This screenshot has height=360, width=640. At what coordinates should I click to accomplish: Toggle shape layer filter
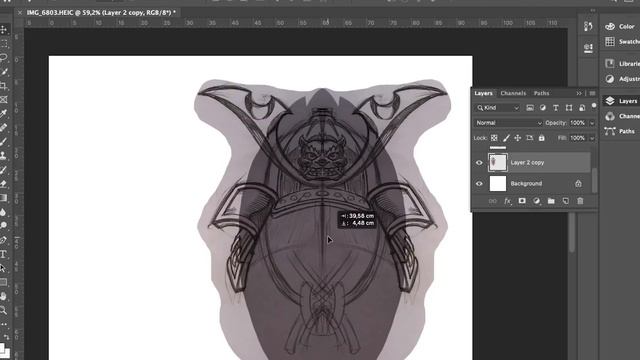tap(569, 108)
